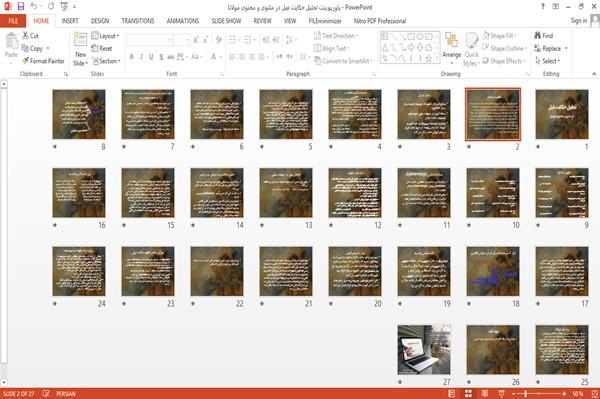Switch to ANIMATIONS tab

pyautogui.click(x=183, y=21)
